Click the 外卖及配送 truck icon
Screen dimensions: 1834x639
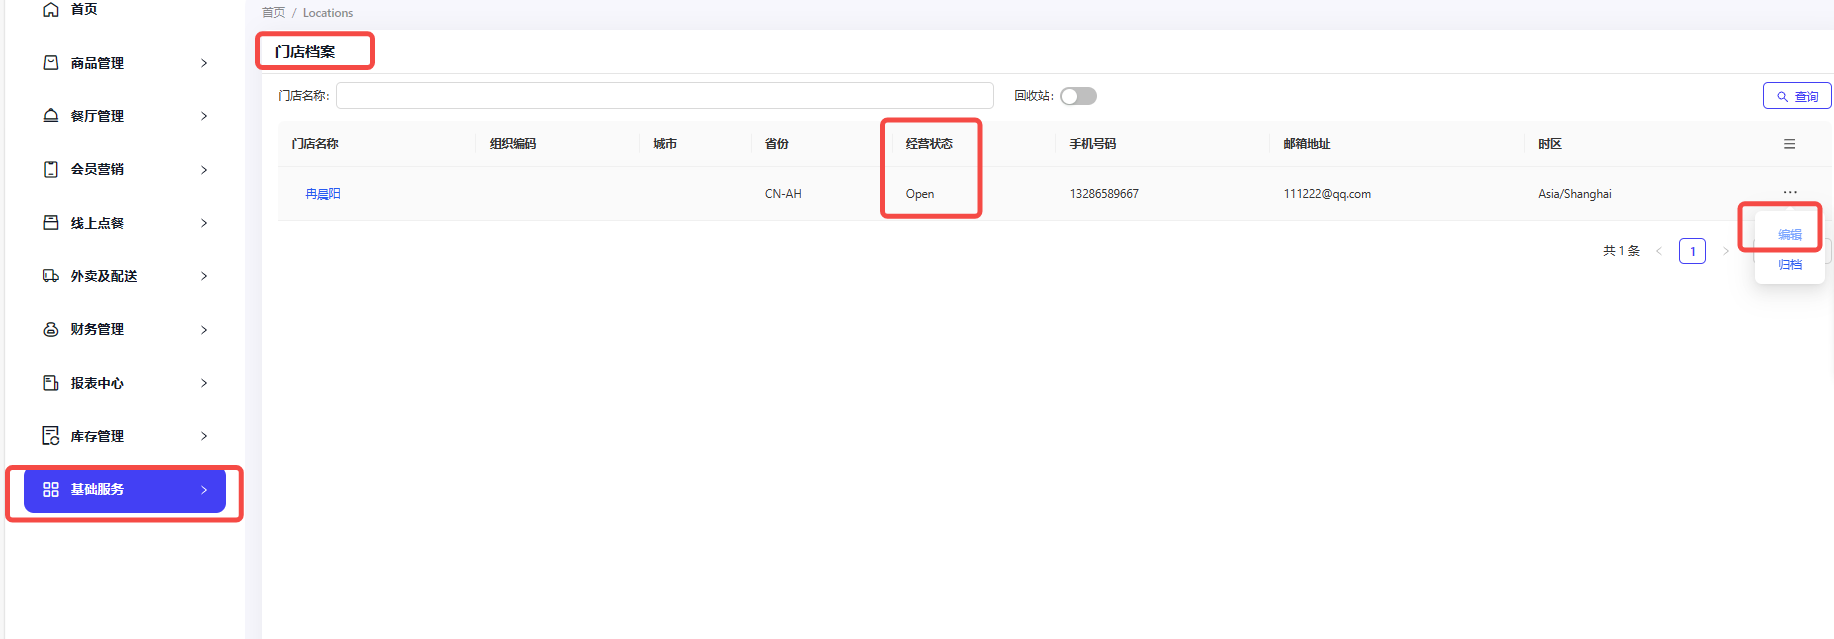[x=51, y=276]
